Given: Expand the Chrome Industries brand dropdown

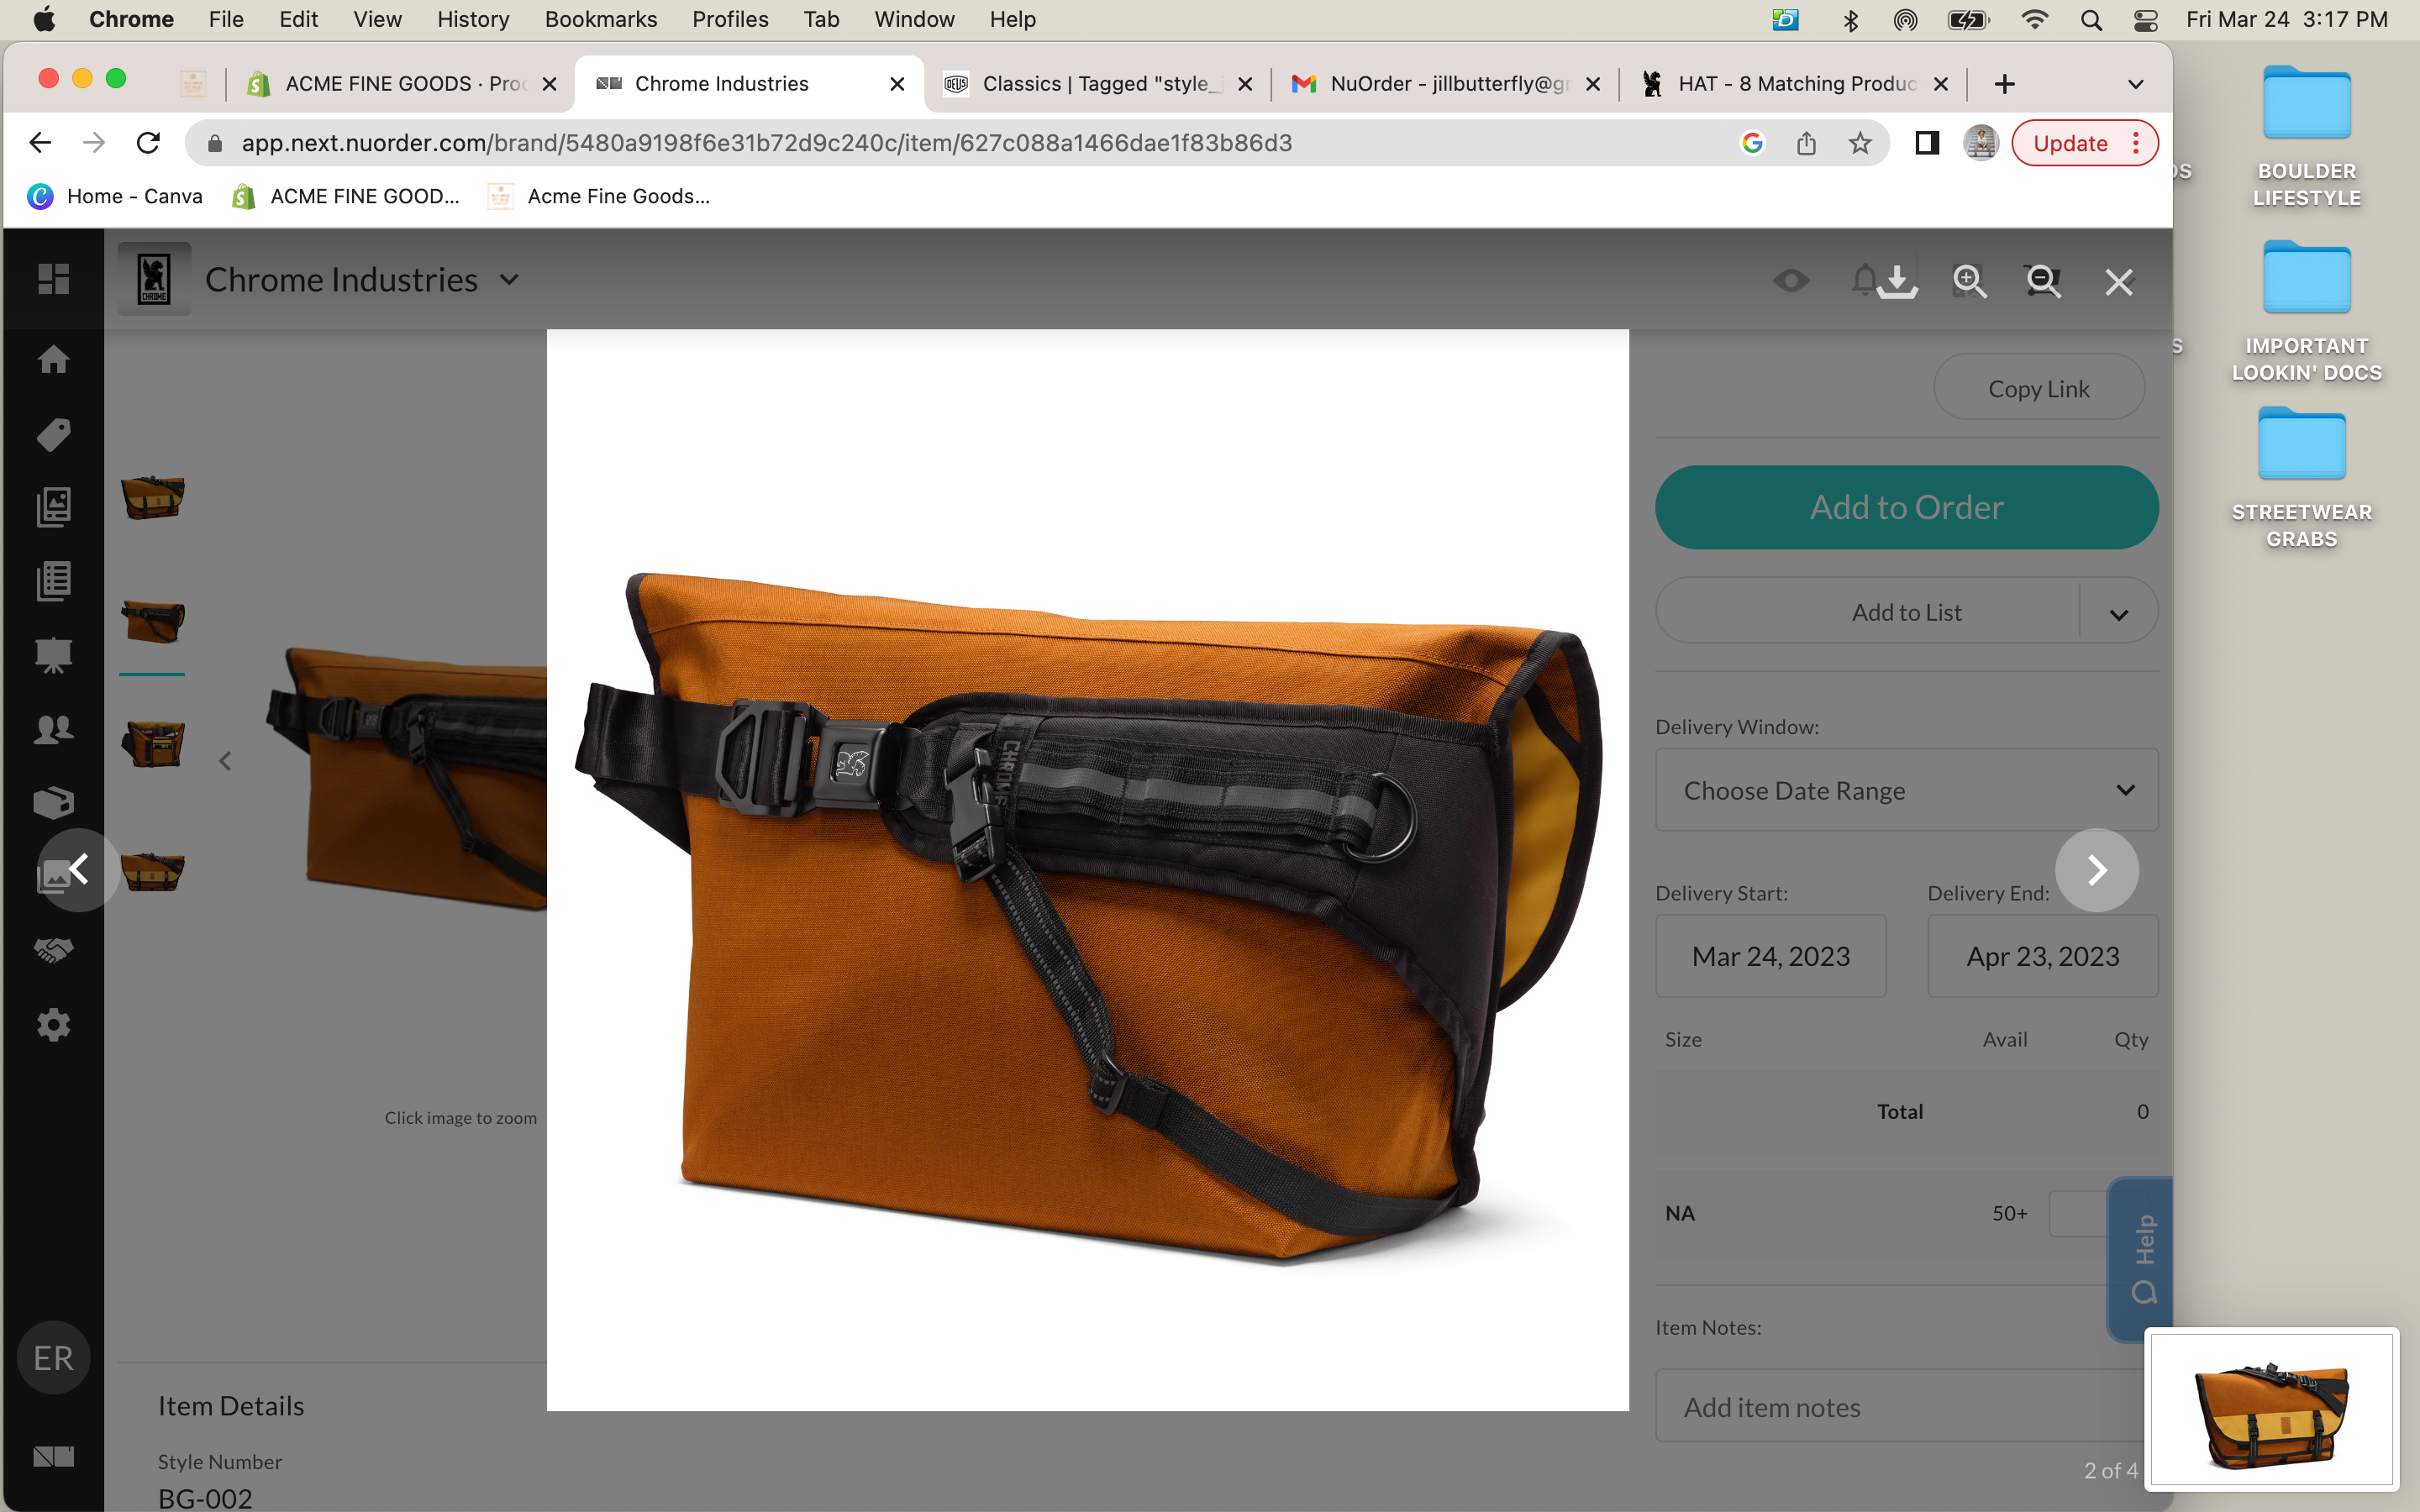Looking at the screenshot, I should pyautogui.click(x=510, y=280).
